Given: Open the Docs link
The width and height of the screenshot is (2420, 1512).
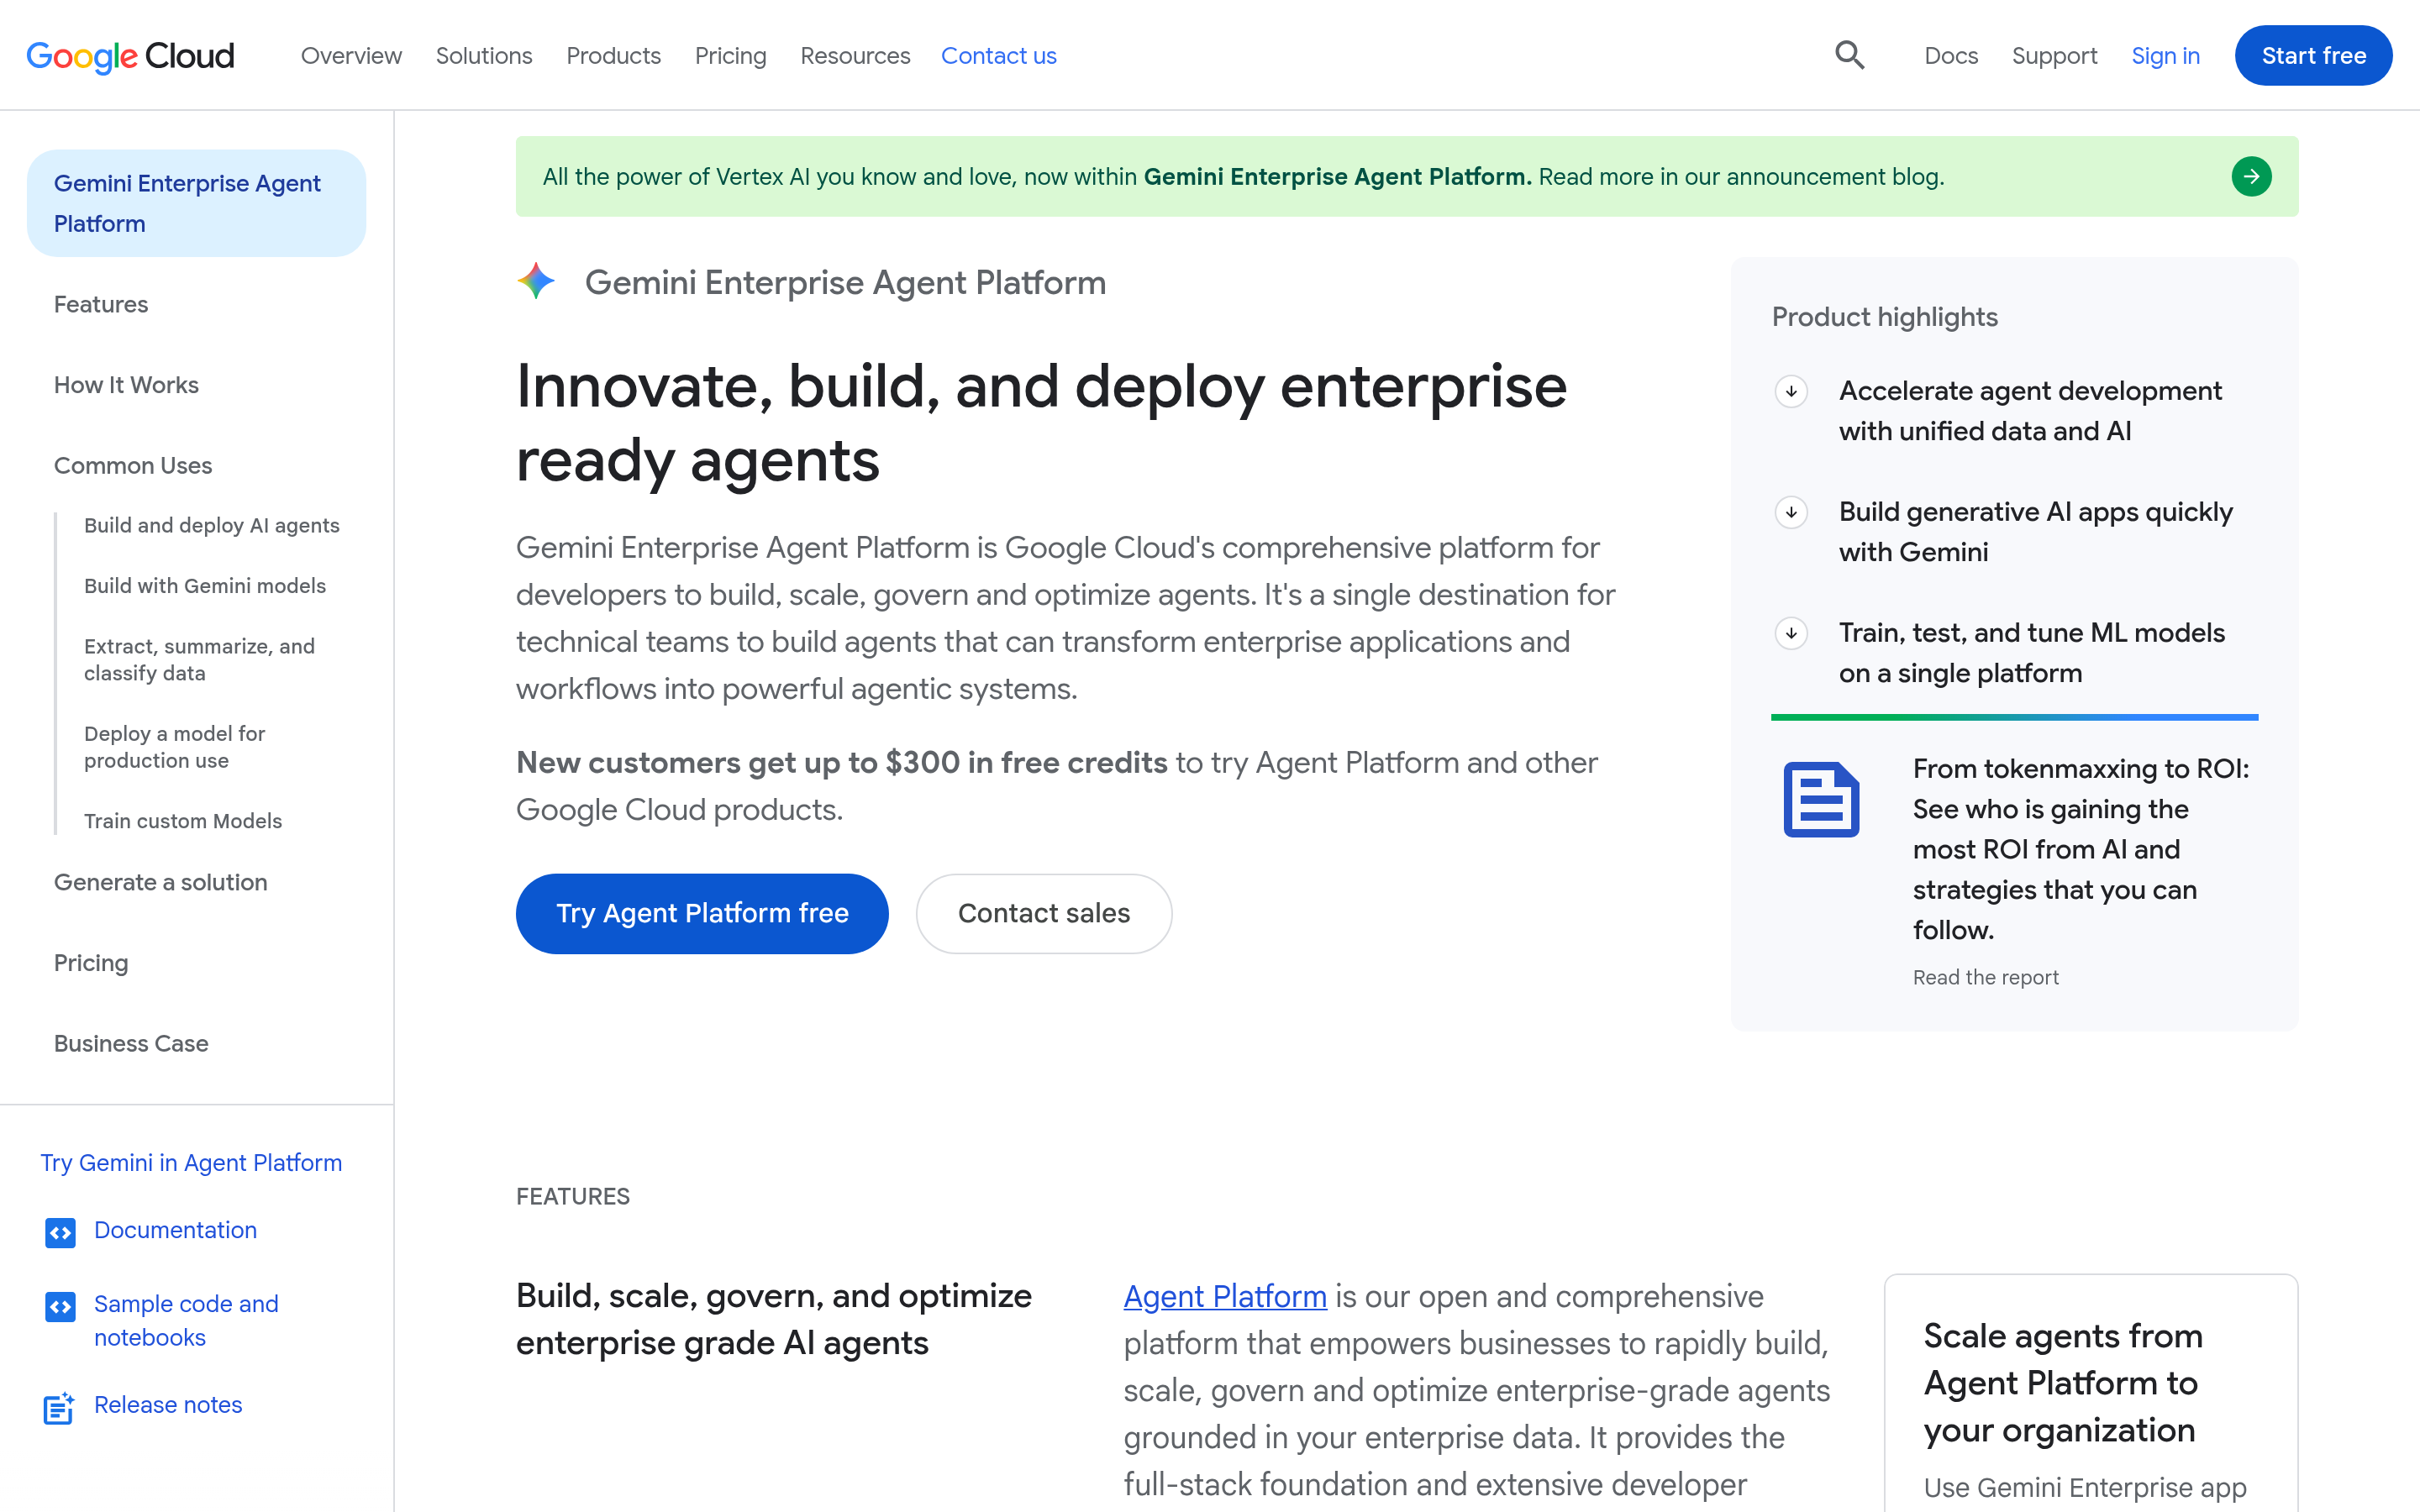Looking at the screenshot, I should tap(1951, 56).
